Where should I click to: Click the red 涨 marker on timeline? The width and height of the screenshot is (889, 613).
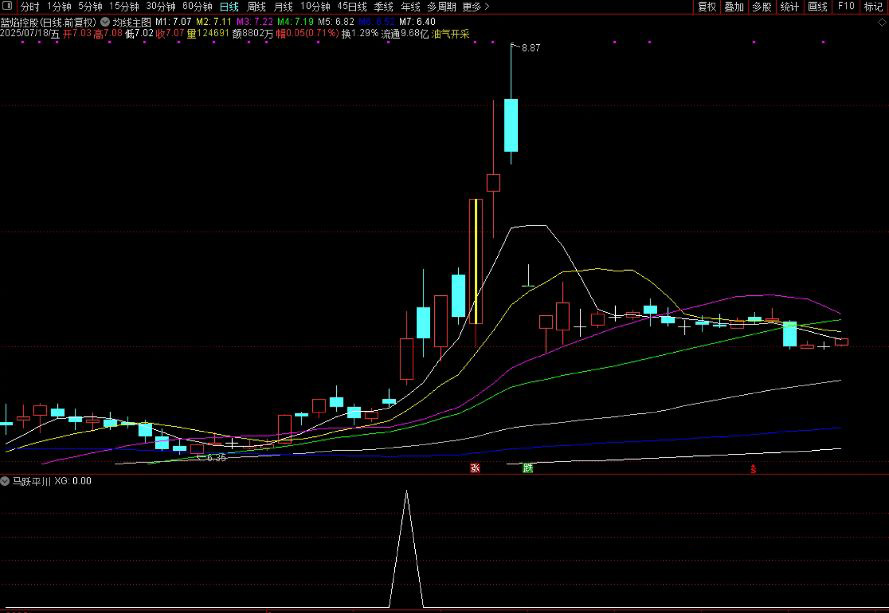click(x=475, y=467)
